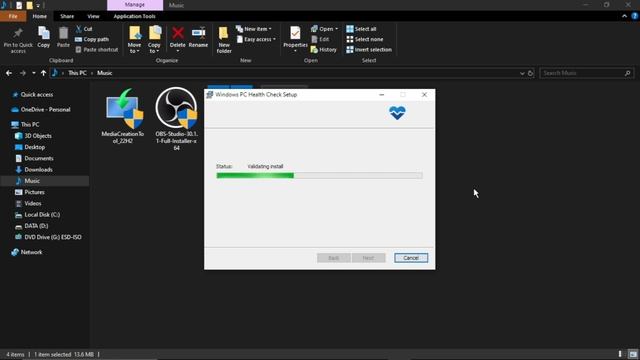Click Edit in the Open group
The height and width of the screenshot is (360, 640).
click(x=320, y=39)
